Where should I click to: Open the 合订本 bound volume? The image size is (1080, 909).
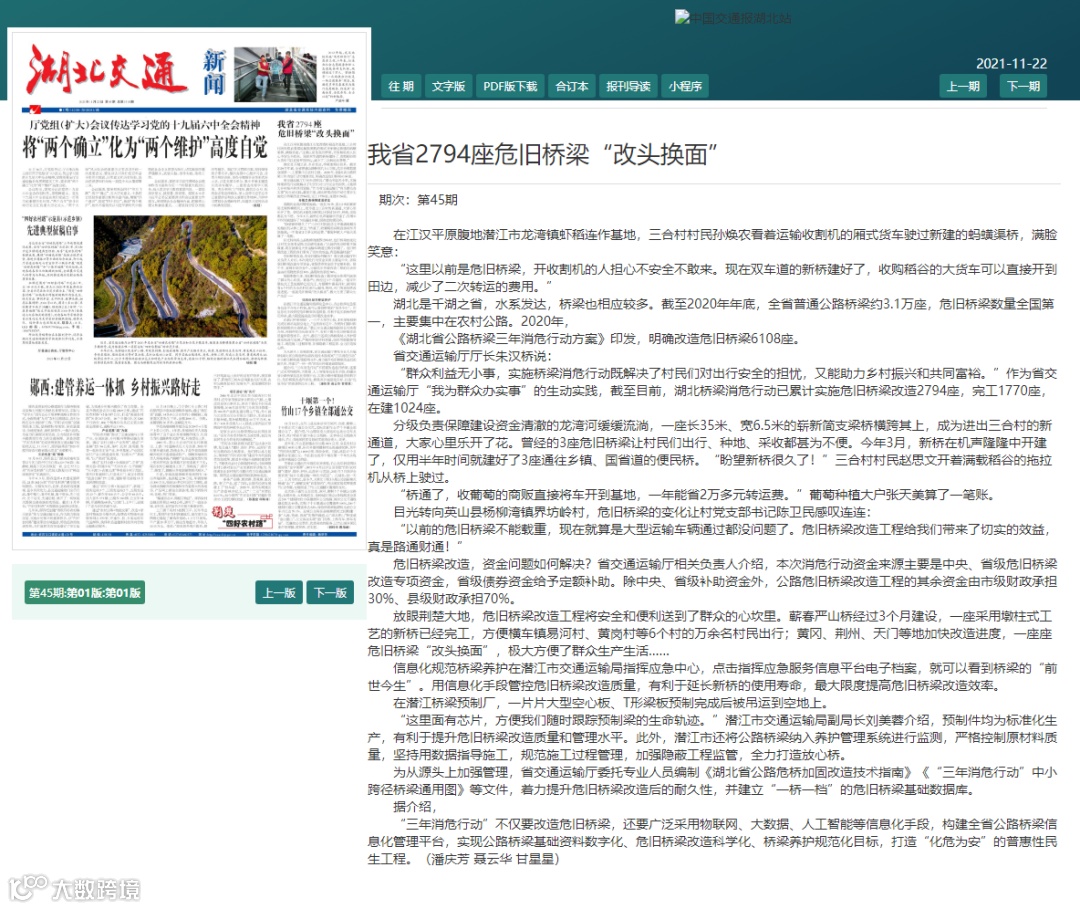pos(572,86)
